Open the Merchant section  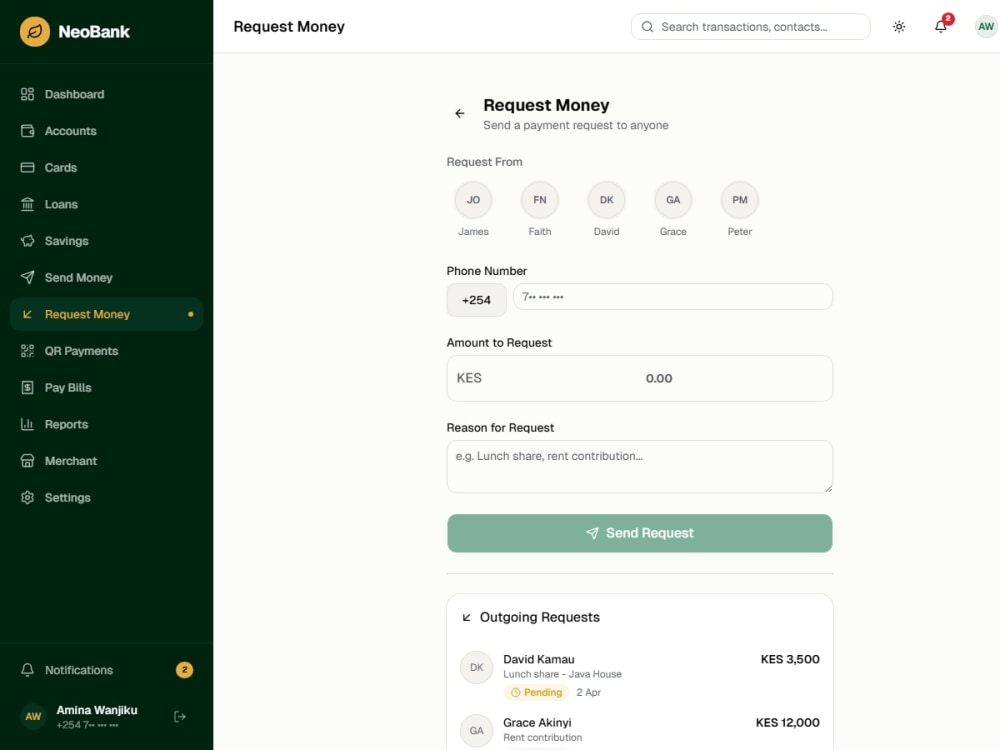pos(107,461)
